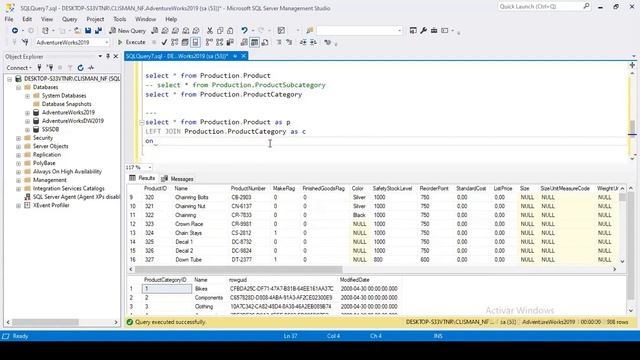640x360 pixels.
Task: Click the ProductNumber column header
Action: tap(248, 189)
